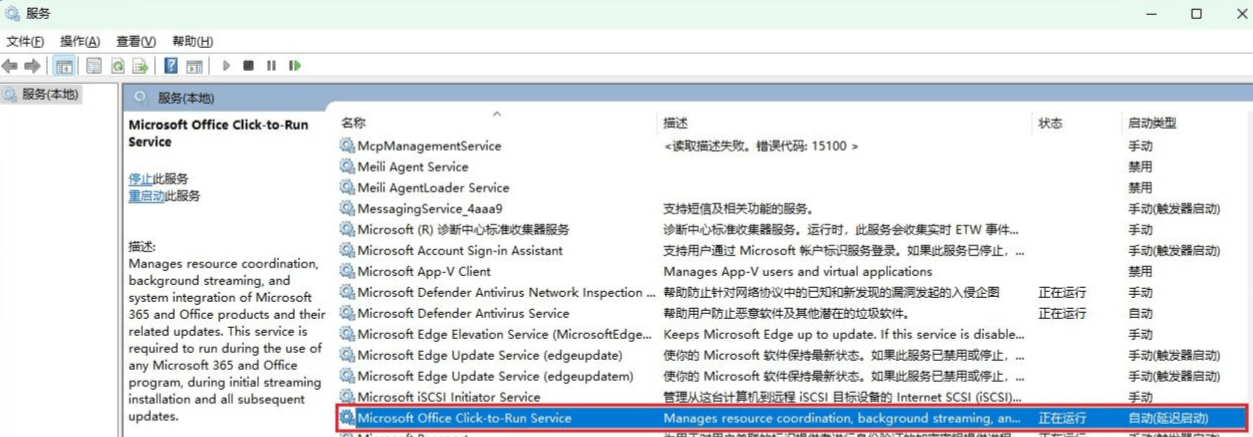Select Microsoft Edge Update Service (edgeupdatem) name
The width and height of the screenshot is (1253, 437).
(x=495, y=376)
